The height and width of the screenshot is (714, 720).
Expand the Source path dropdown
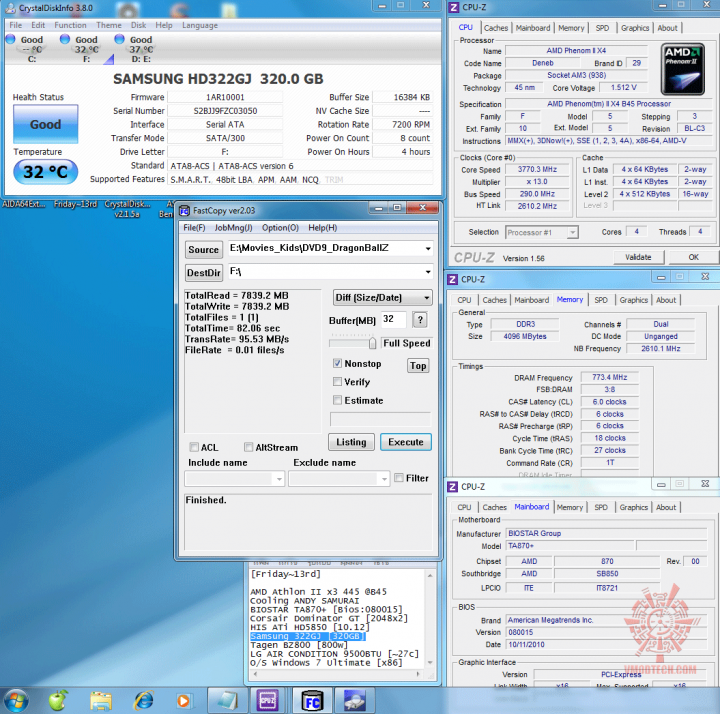click(x=428, y=248)
